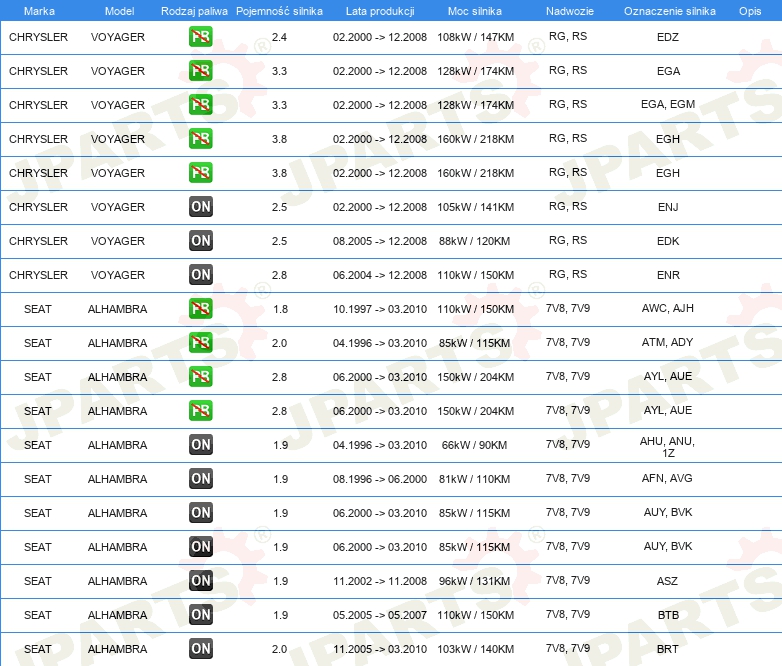782x666 pixels.
Task: Click the Rodzaj paliwa column header
Action: [195, 11]
